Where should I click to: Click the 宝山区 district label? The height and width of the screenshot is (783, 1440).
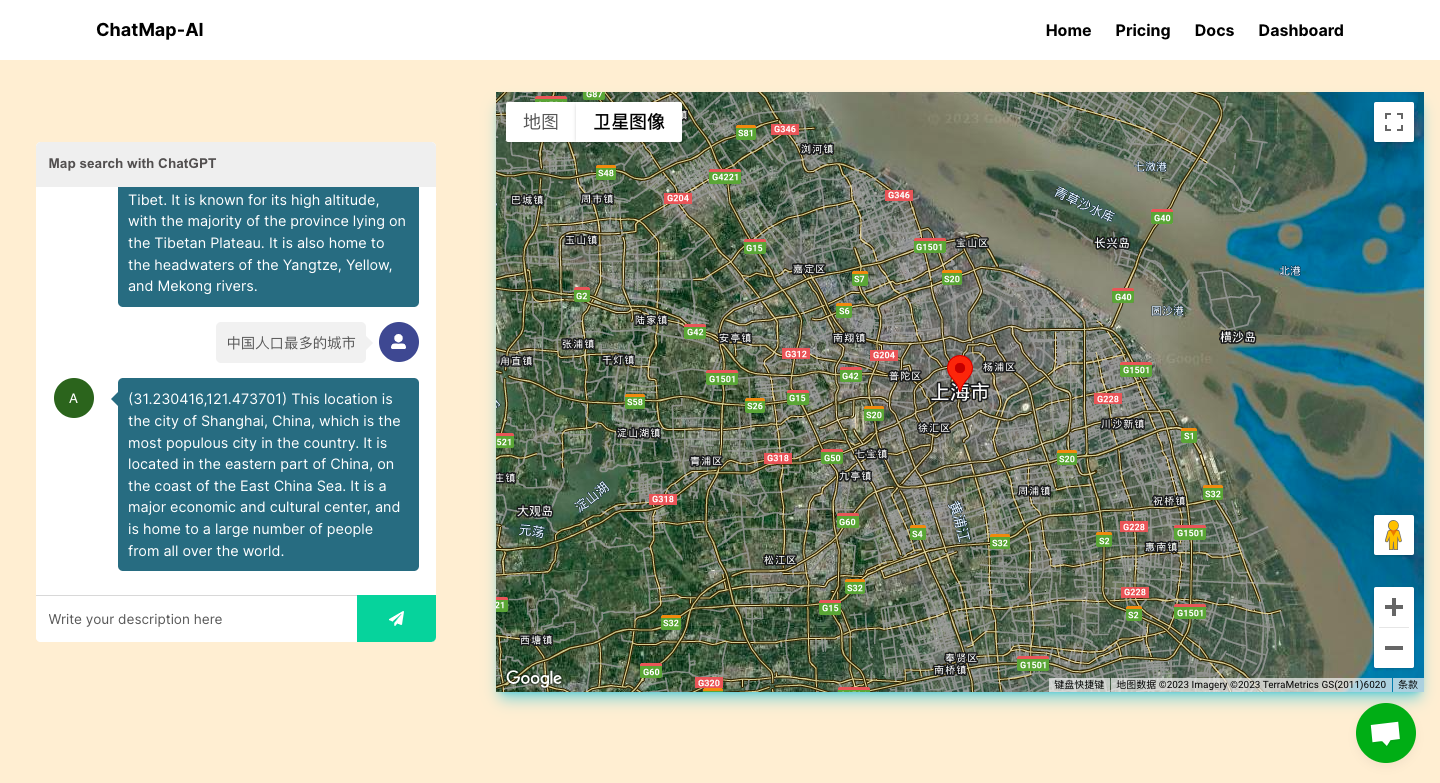pos(971,243)
